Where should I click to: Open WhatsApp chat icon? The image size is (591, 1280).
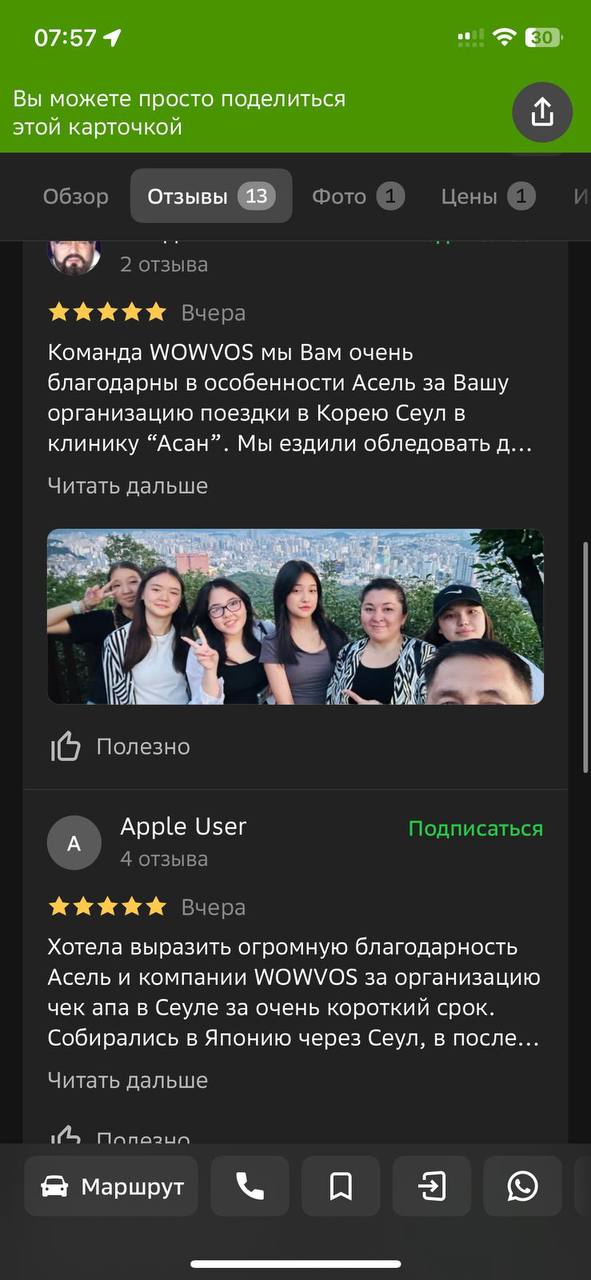[523, 1186]
